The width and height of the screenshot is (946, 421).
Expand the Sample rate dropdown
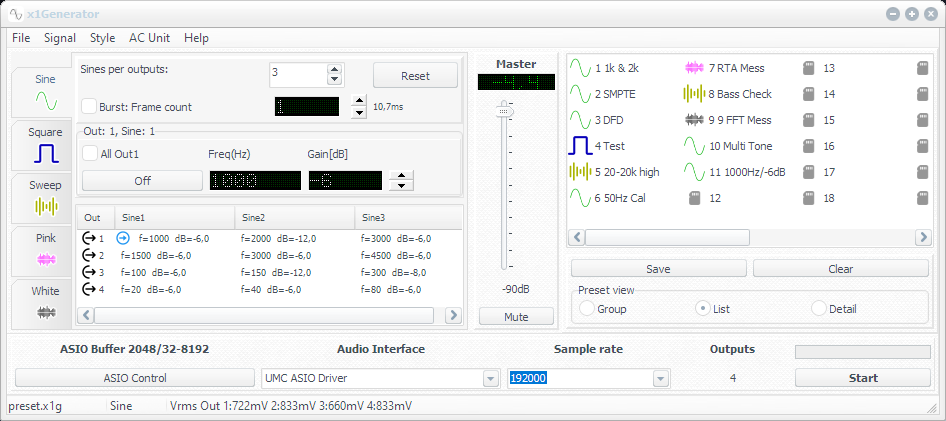click(x=660, y=378)
